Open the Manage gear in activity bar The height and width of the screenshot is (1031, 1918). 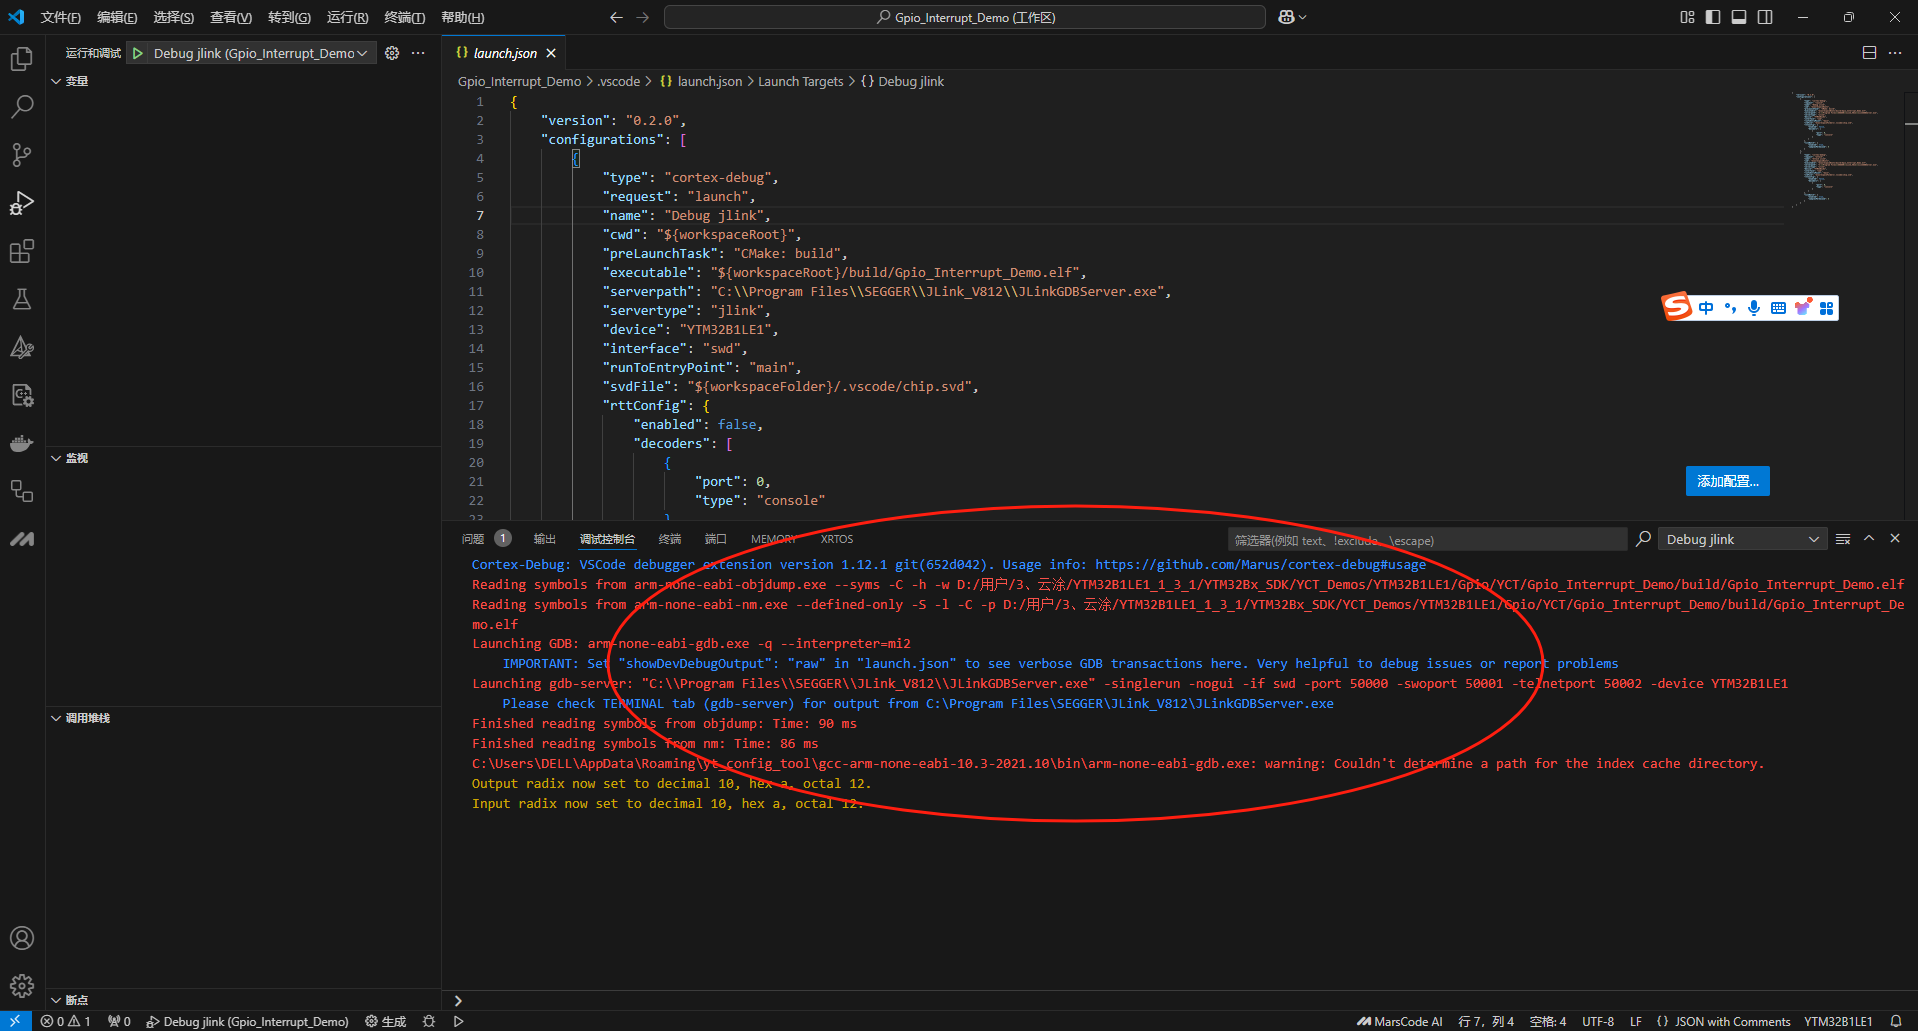pyautogui.click(x=22, y=986)
